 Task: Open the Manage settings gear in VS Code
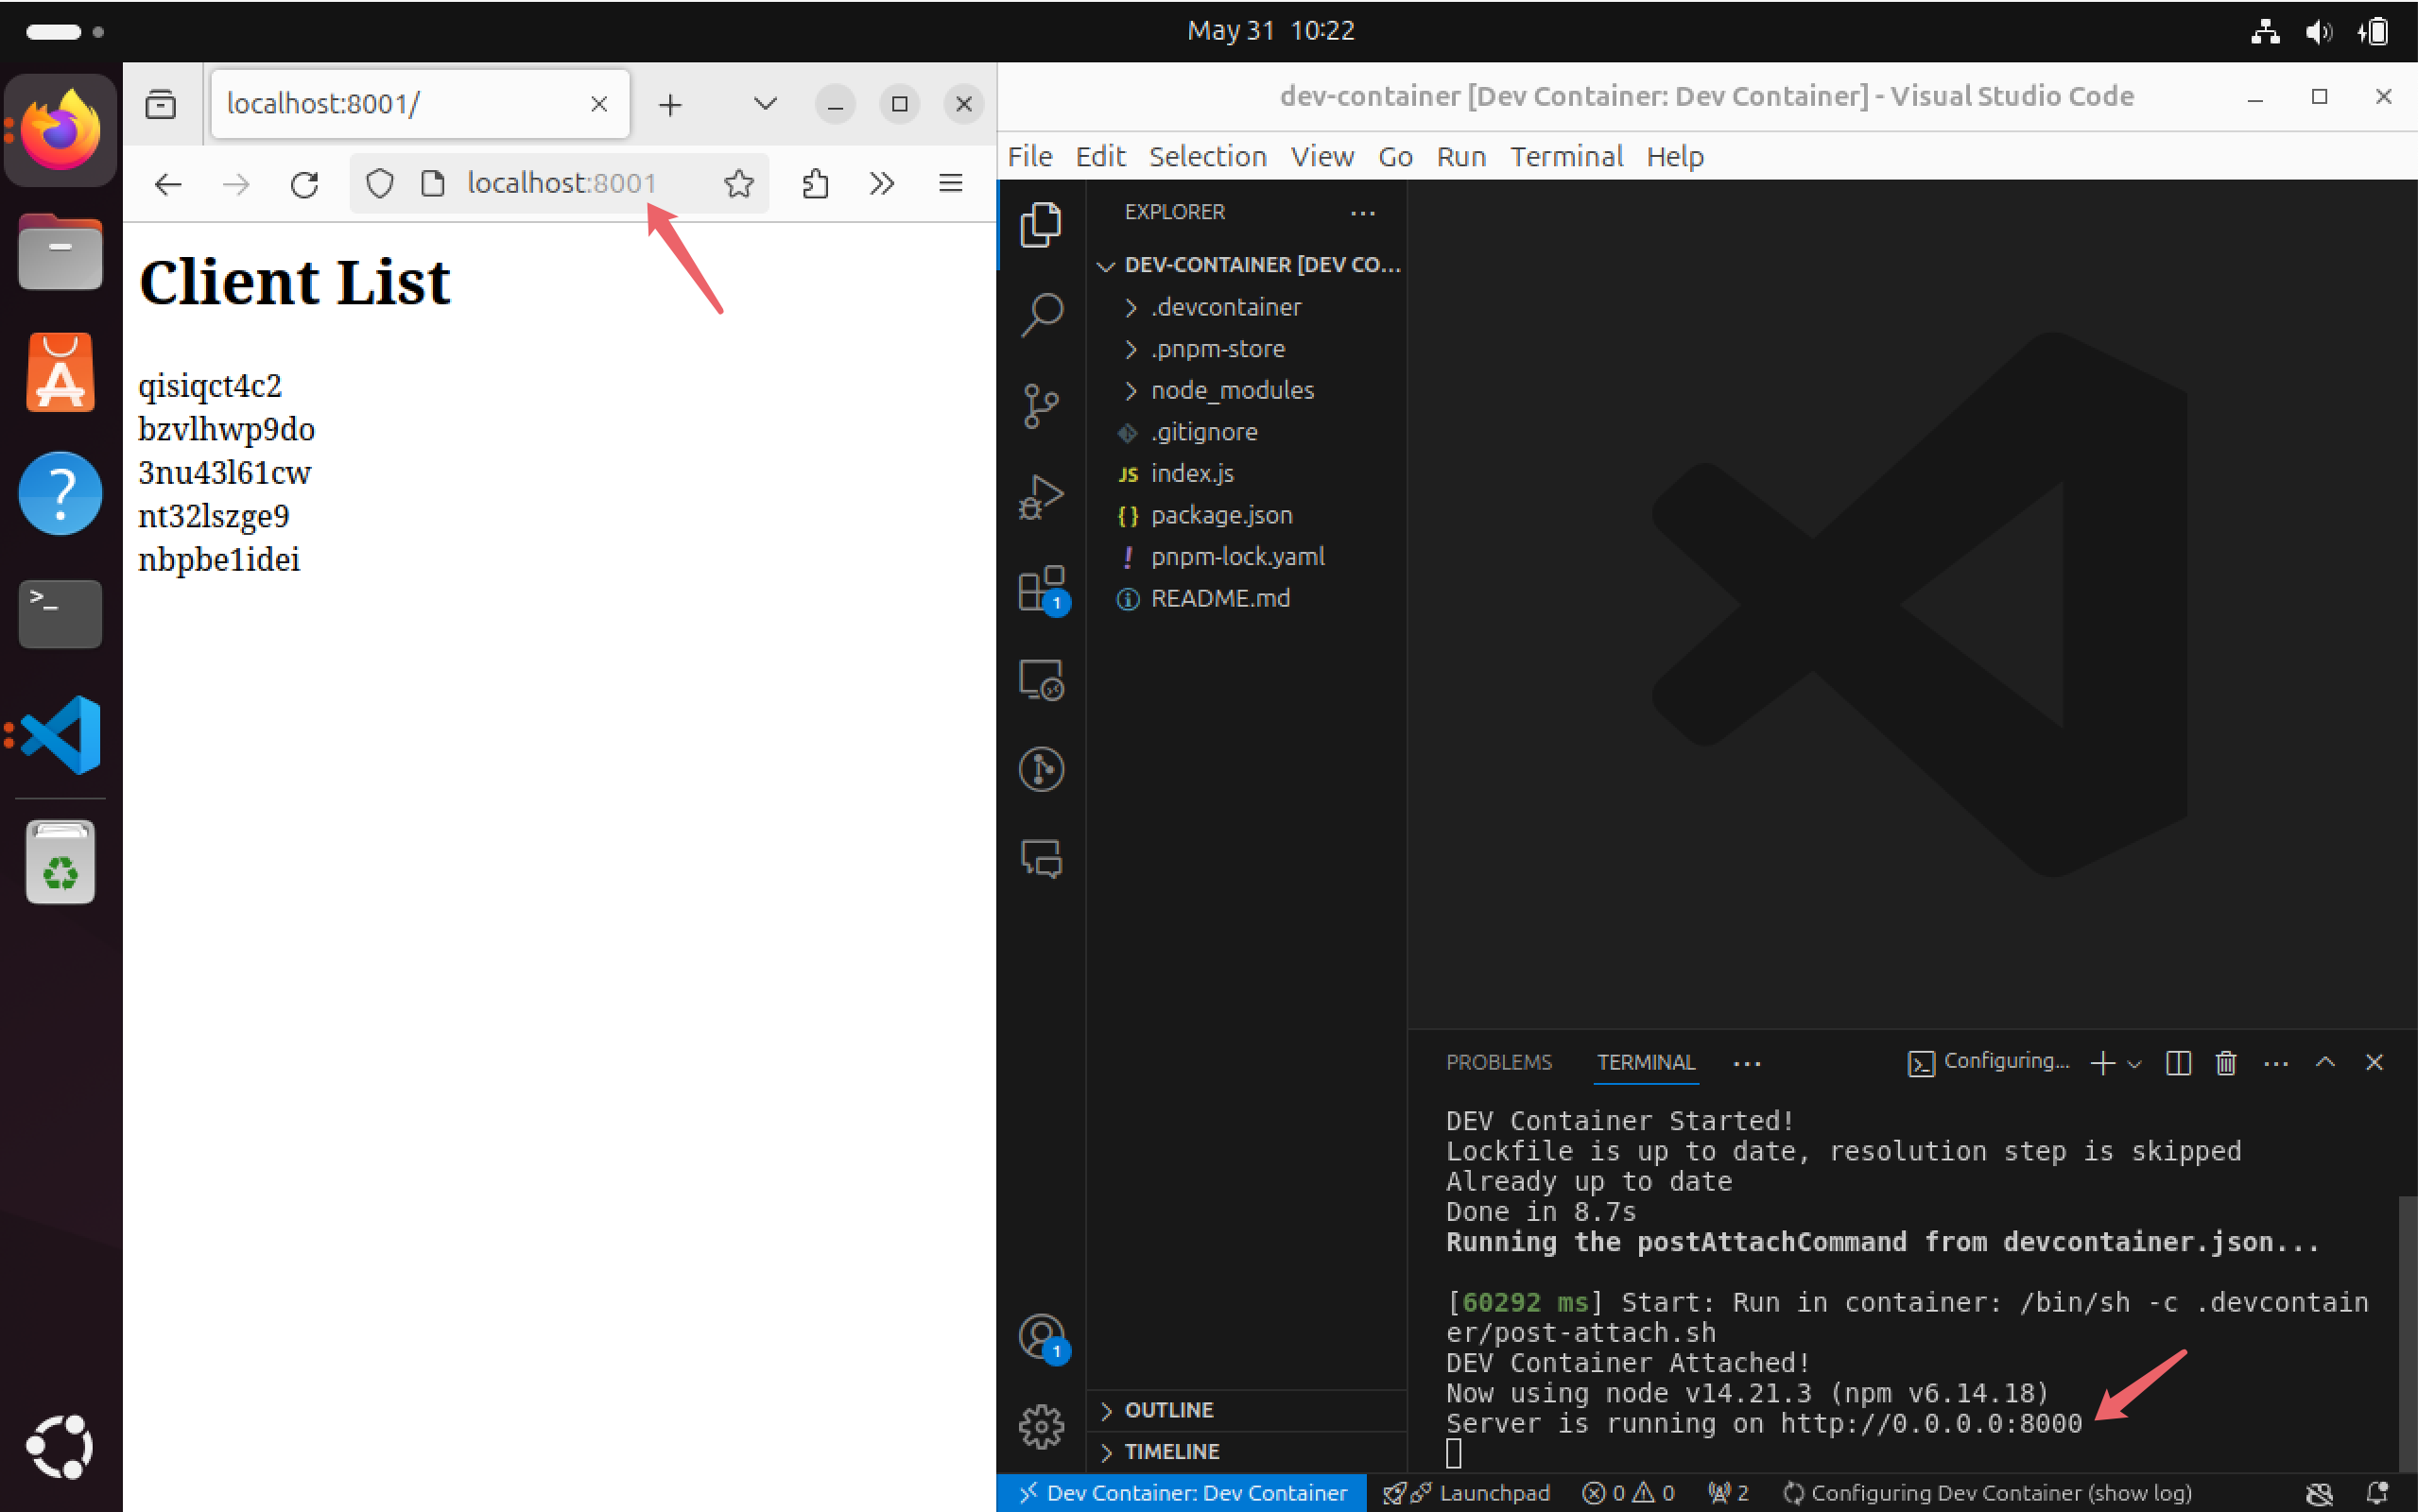(x=1041, y=1427)
